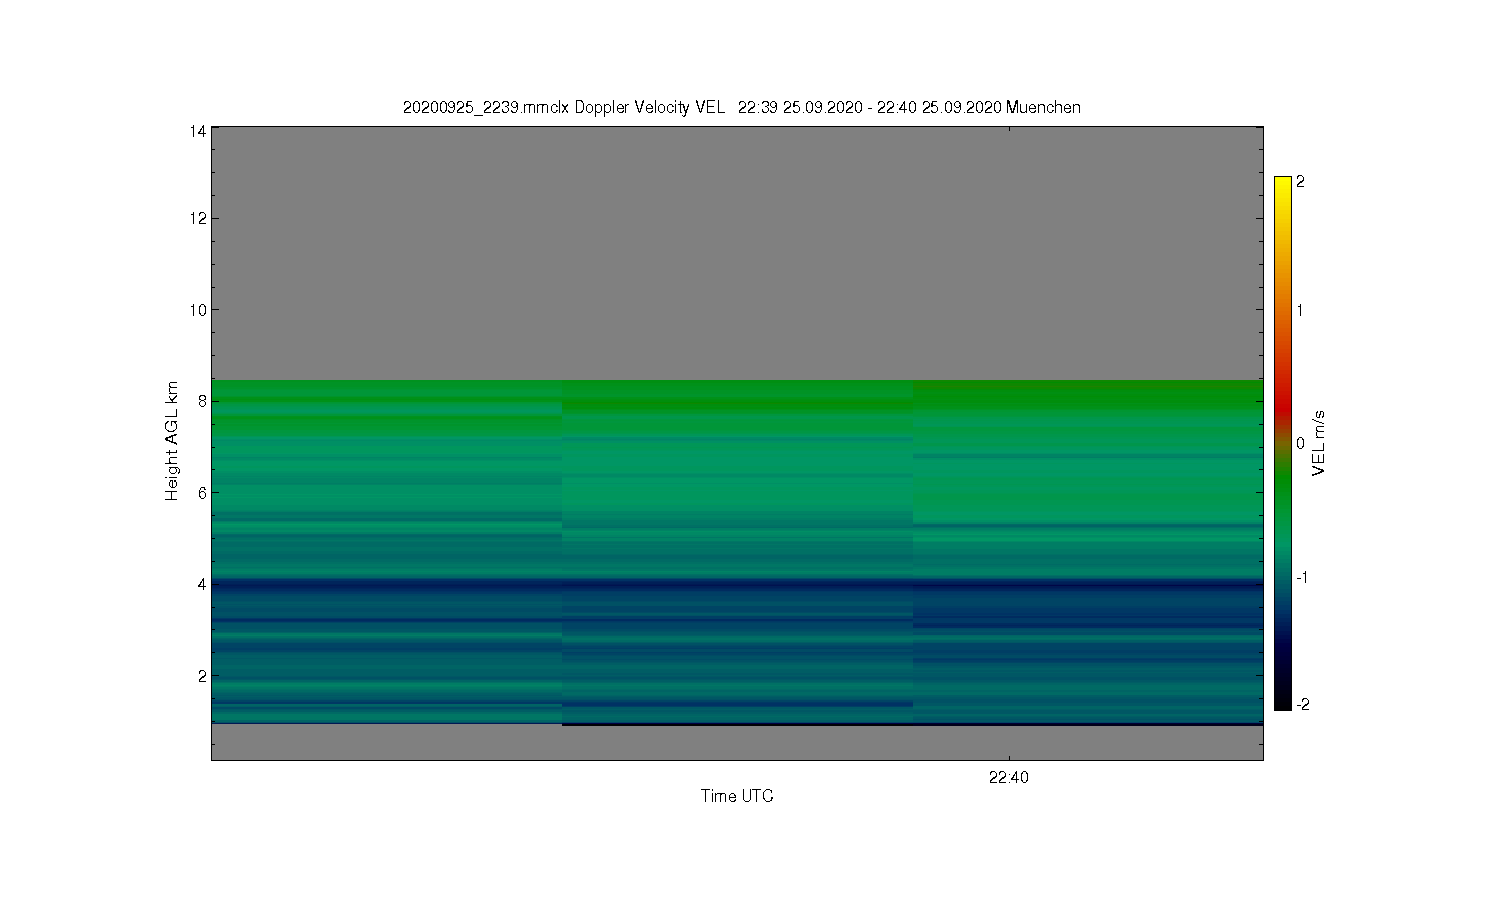Click the green top layer in rightmost column
This screenshot has width=1500, height=900.
click(1088, 394)
